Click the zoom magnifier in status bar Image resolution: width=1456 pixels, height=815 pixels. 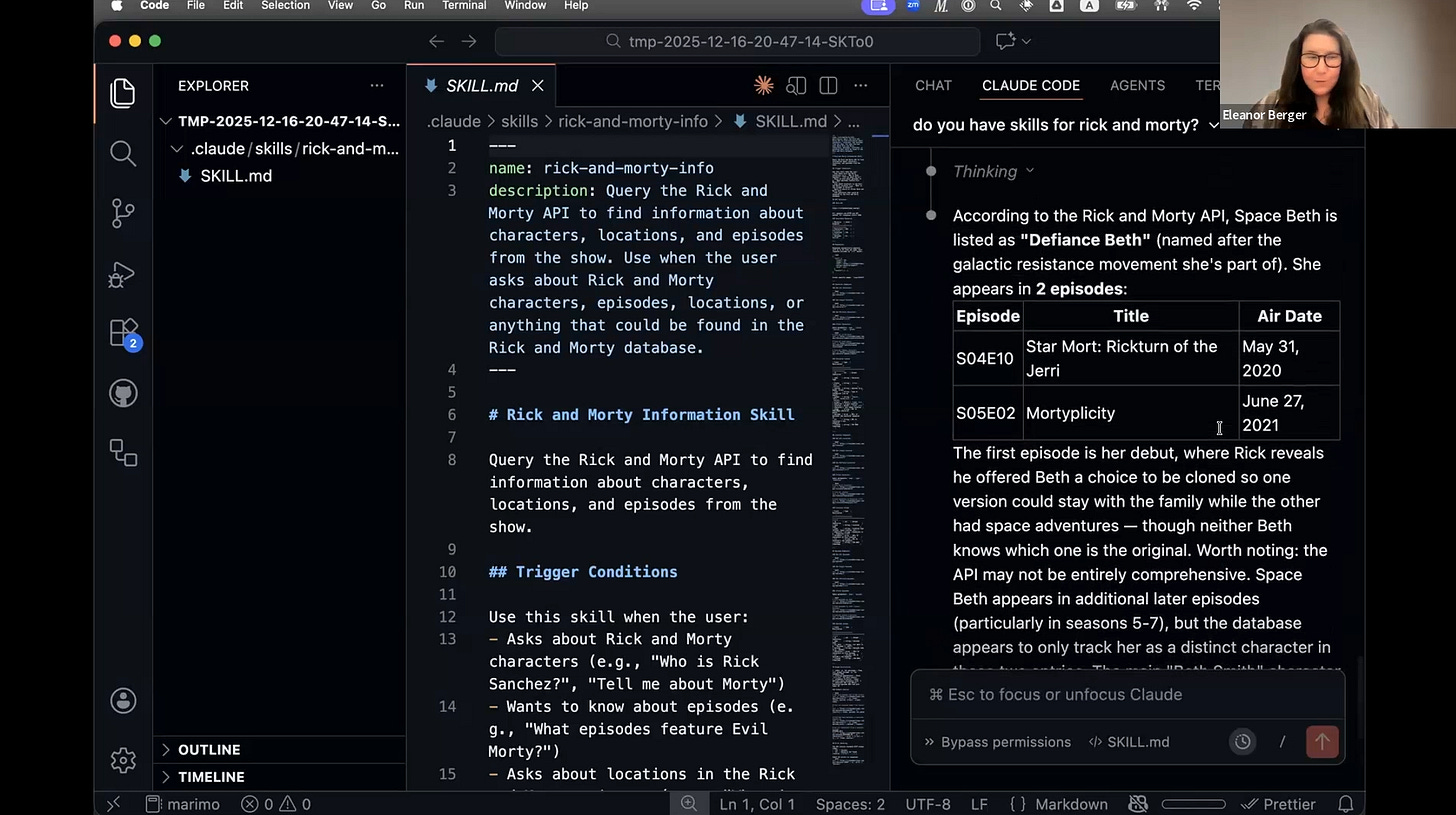tap(689, 804)
